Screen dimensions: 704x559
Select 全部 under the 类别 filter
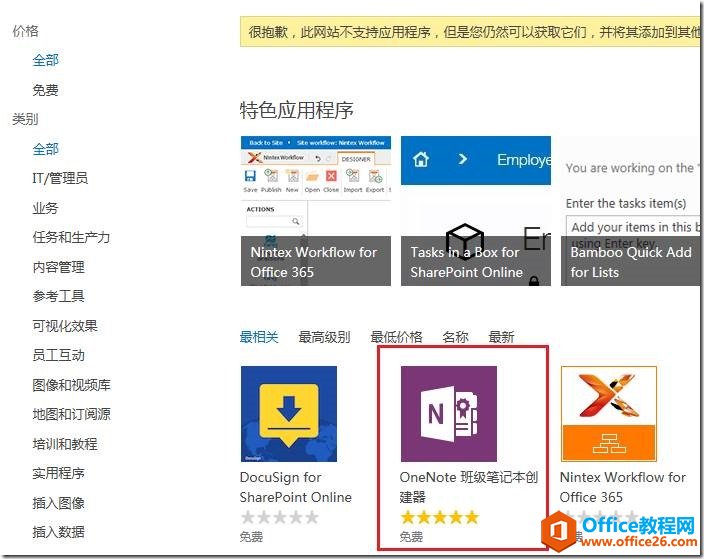(45, 149)
